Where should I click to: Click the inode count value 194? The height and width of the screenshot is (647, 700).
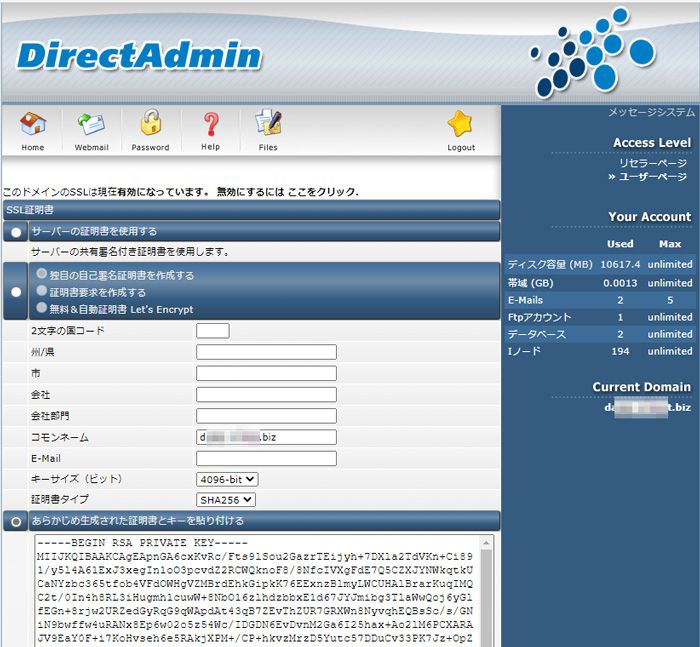pos(620,351)
